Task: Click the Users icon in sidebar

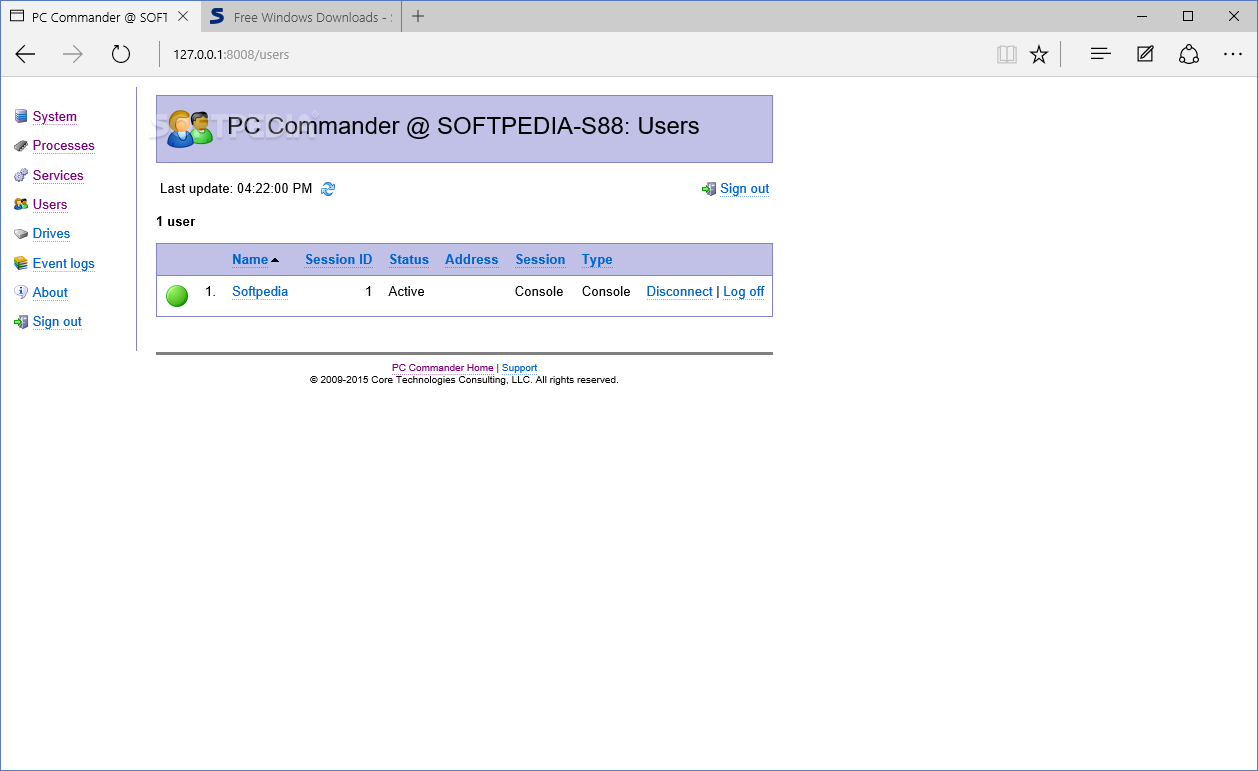Action: click(21, 204)
